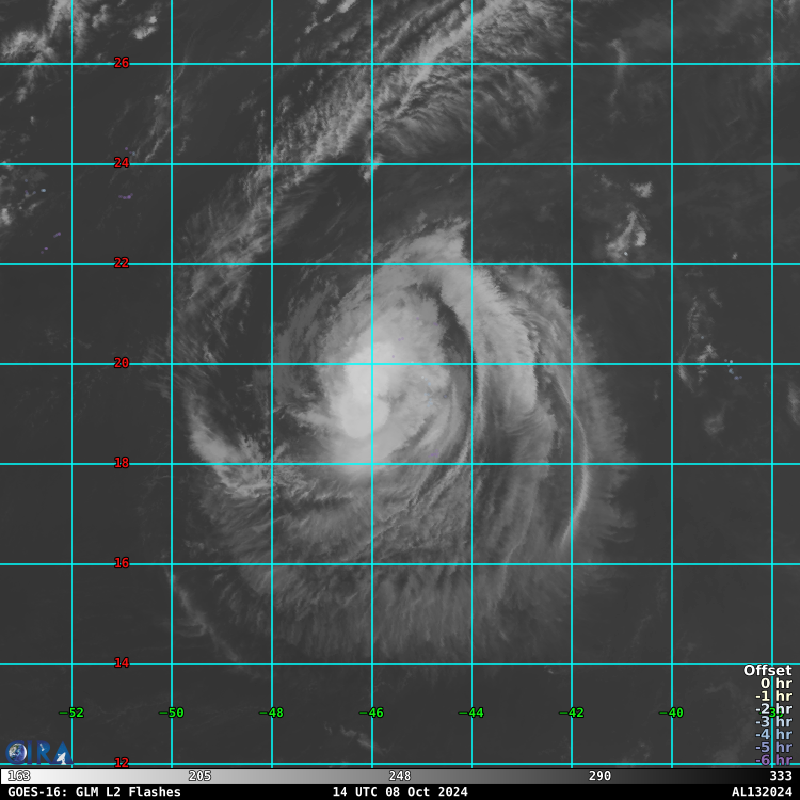Click the -40 longitude label
Viewport: 800px width, 800px height.
click(671, 713)
